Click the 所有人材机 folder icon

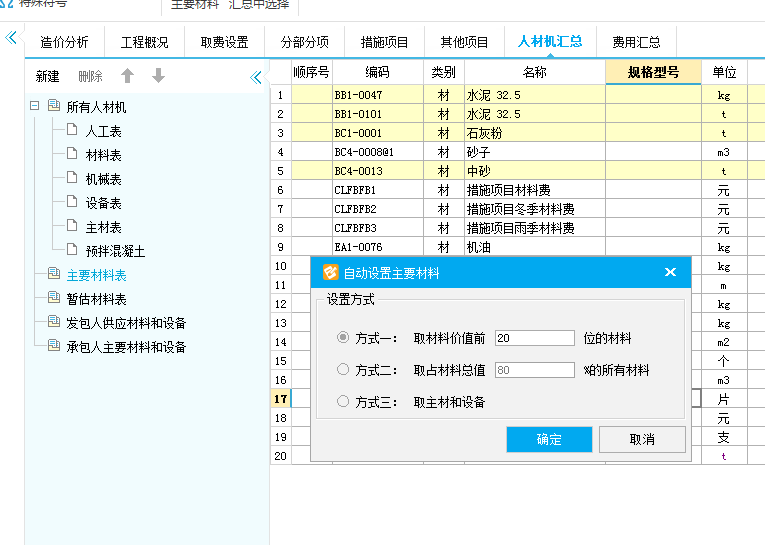(x=54, y=105)
